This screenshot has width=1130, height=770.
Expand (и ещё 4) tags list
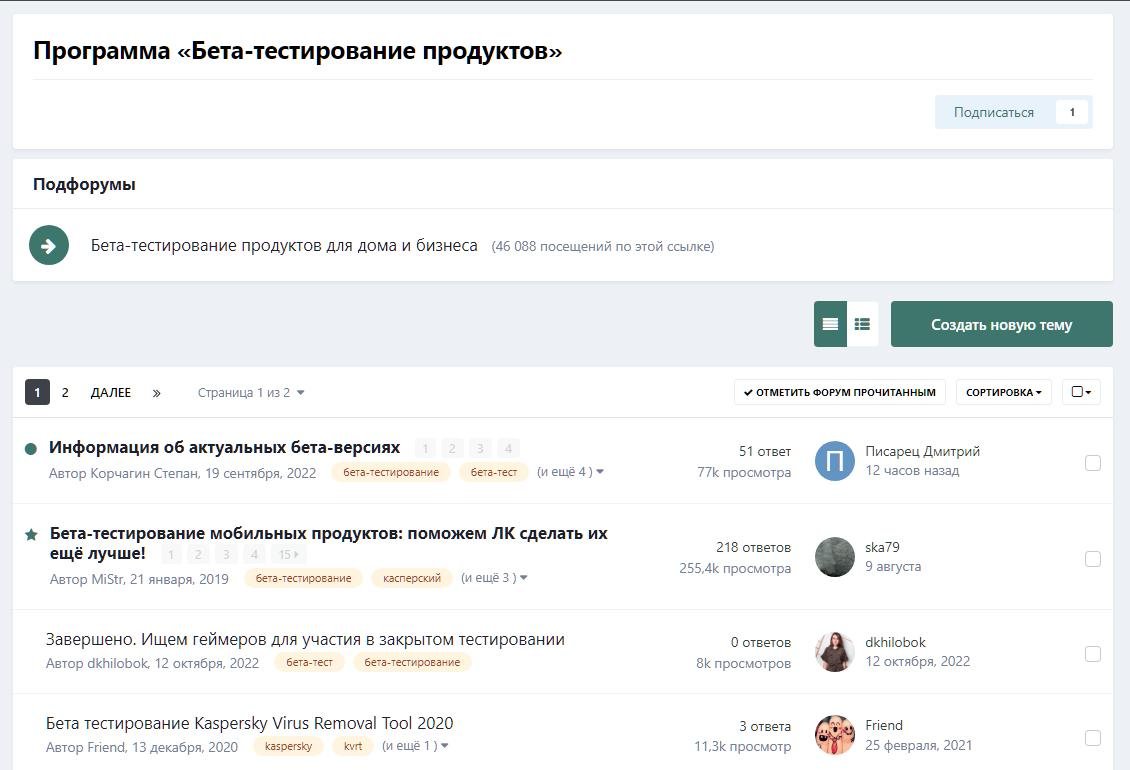point(570,472)
